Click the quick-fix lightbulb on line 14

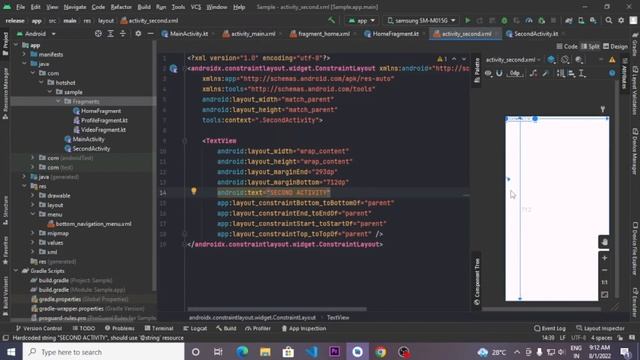[194, 191]
